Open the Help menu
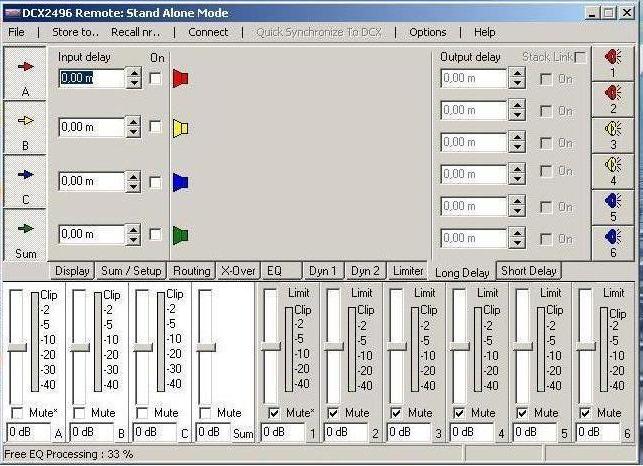The width and height of the screenshot is (643, 466). point(485,32)
